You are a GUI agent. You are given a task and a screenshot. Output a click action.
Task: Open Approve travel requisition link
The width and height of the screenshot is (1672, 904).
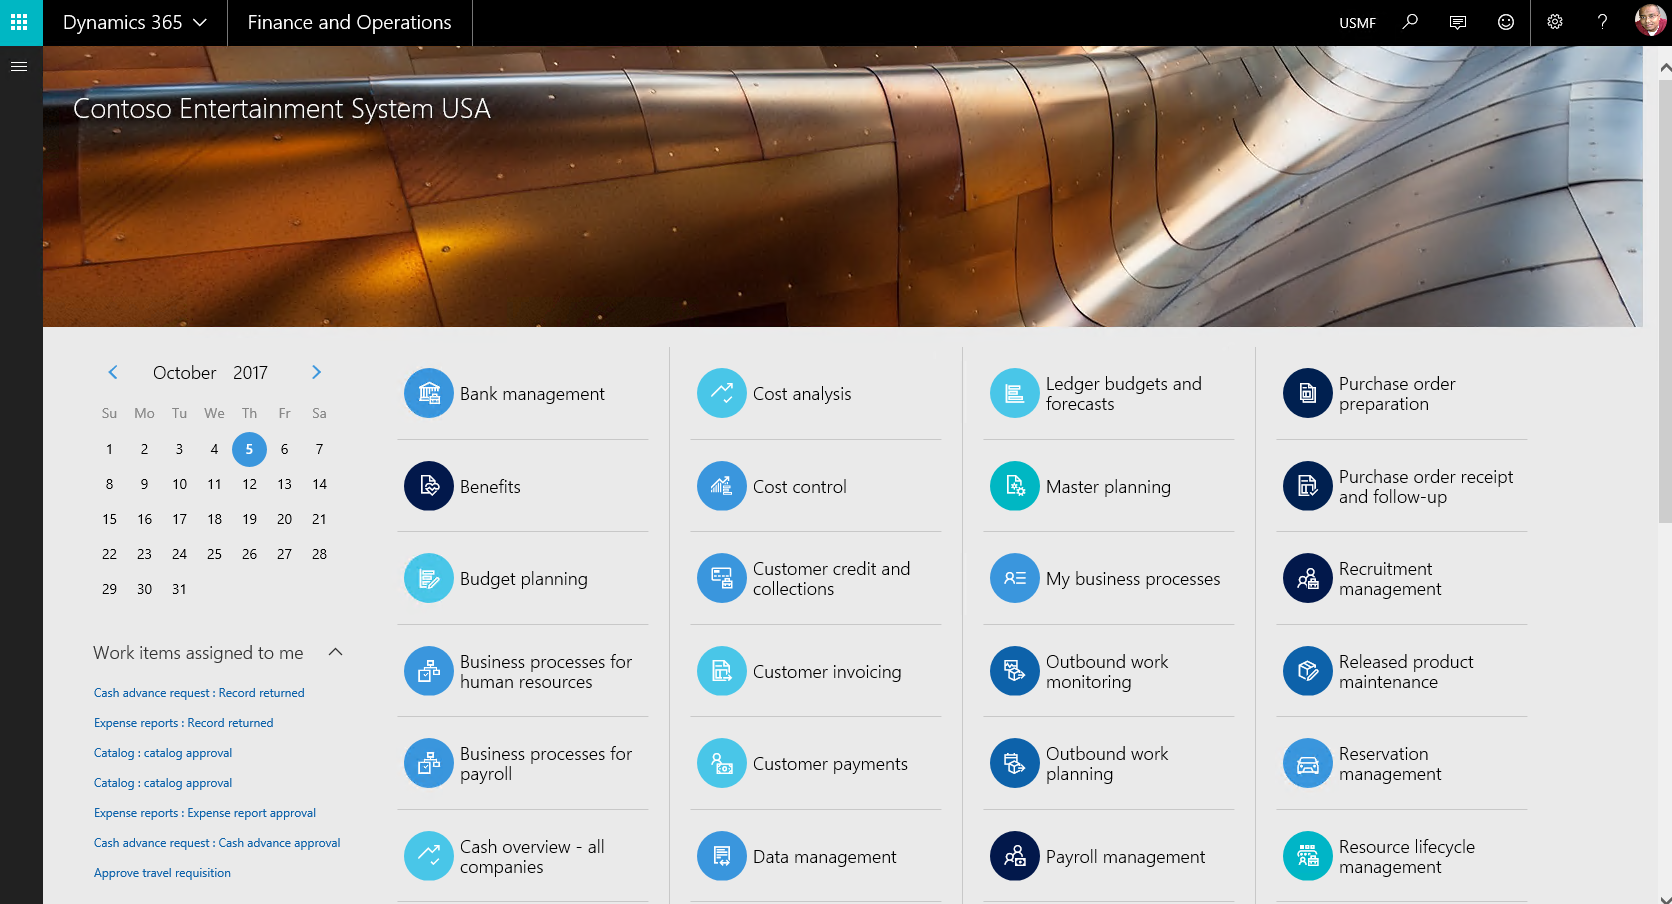[x=162, y=873]
